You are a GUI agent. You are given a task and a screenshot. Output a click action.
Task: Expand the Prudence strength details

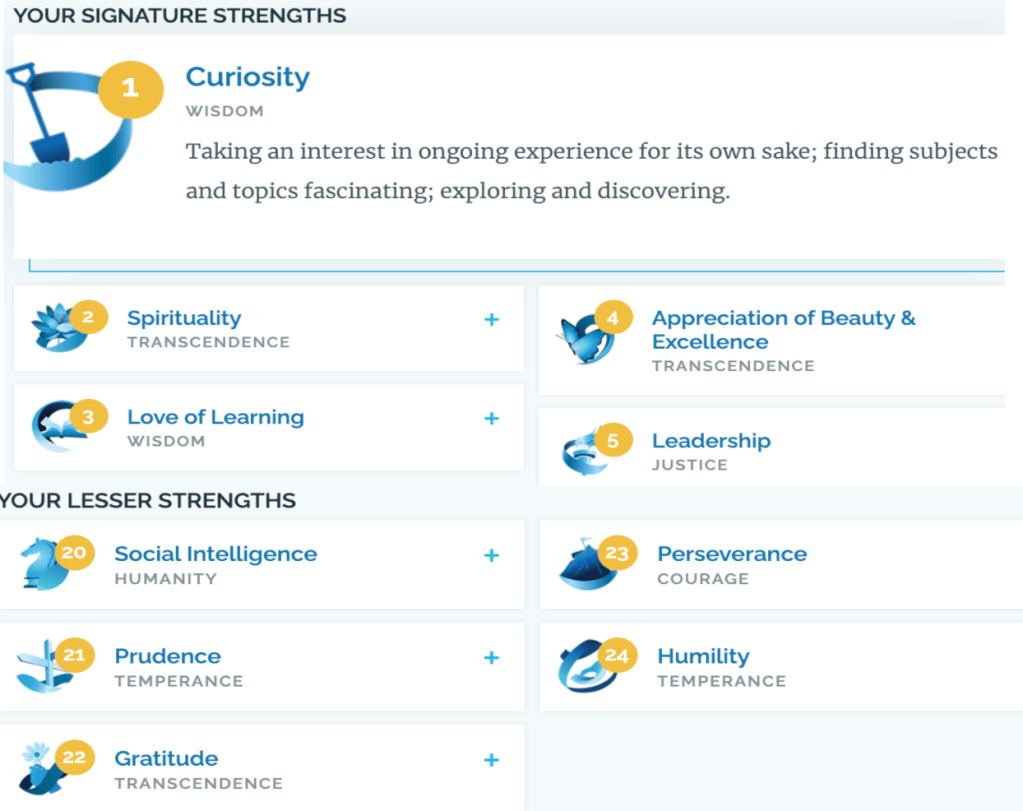[491, 657]
